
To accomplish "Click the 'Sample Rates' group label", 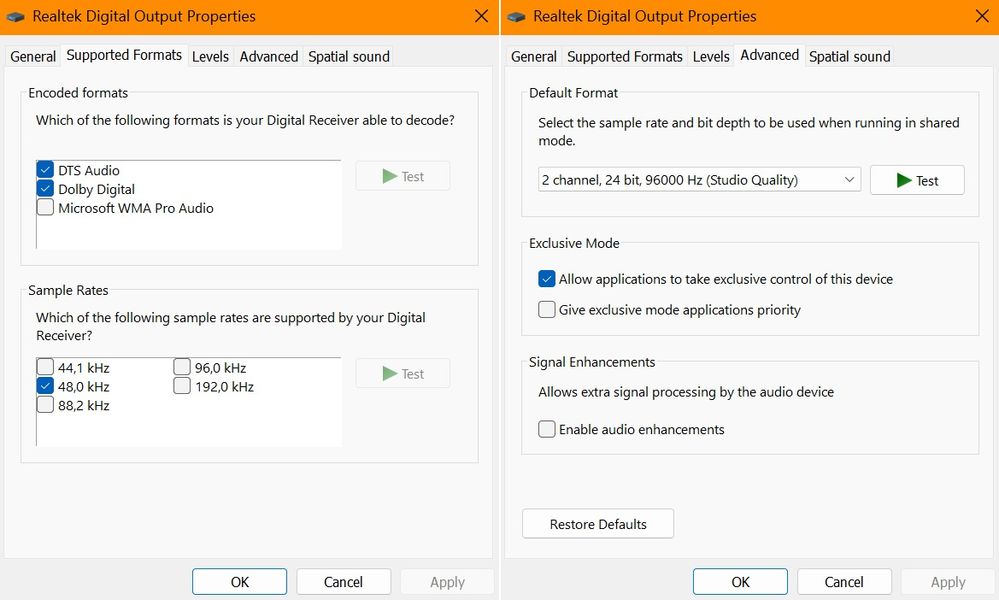I will click(x=68, y=290).
